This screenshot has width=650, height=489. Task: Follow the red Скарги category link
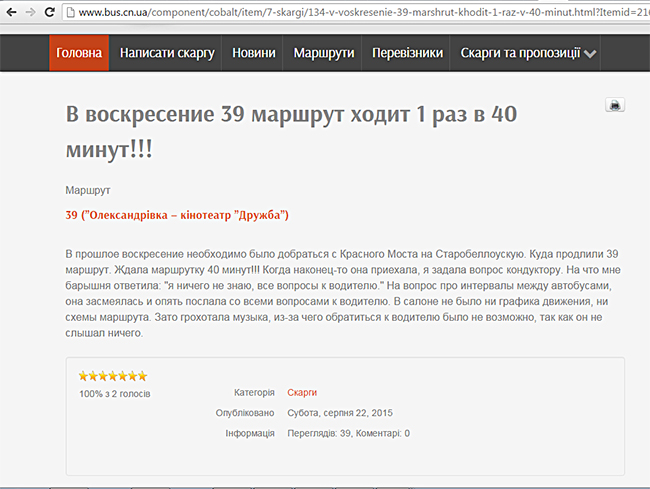point(302,392)
